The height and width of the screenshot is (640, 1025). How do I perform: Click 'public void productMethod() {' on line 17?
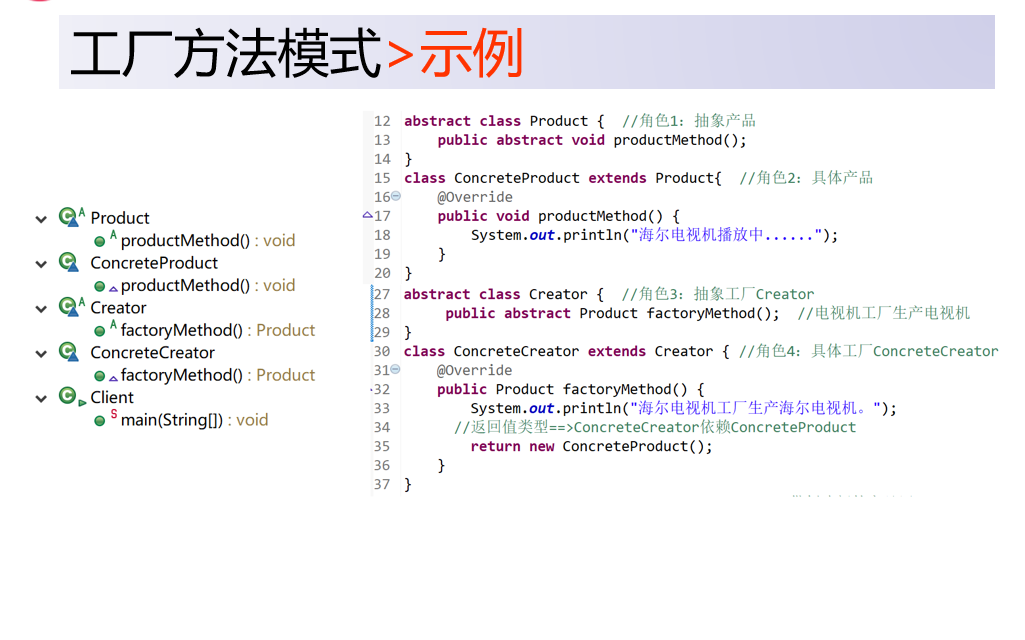[x=559, y=216]
